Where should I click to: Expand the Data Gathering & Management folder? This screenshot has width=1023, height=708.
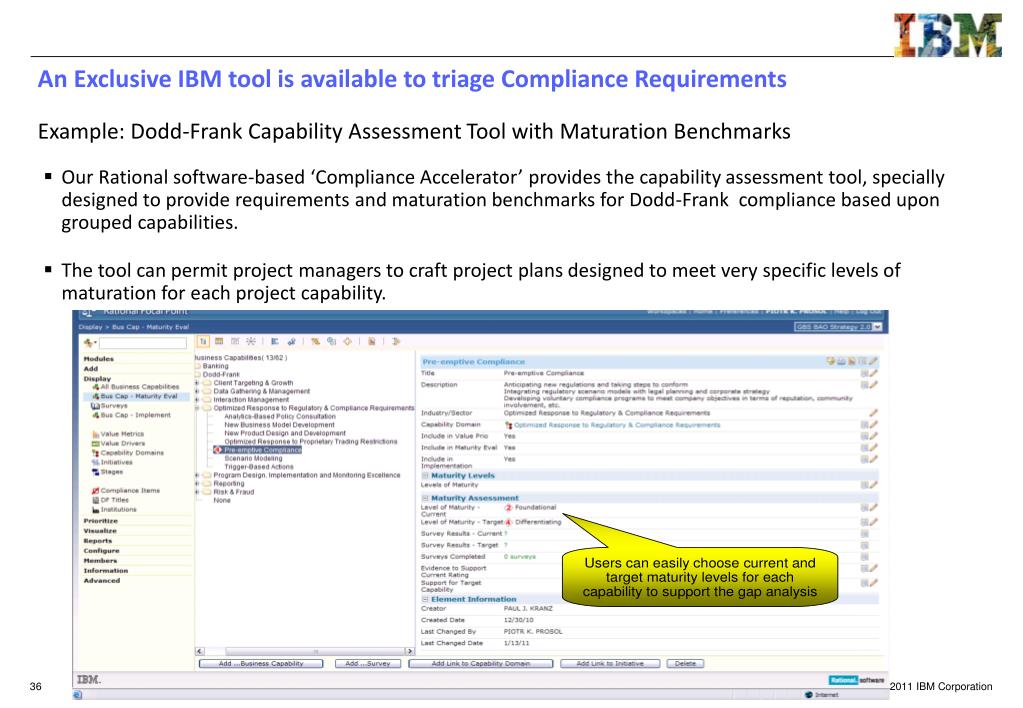[x=197, y=392]
